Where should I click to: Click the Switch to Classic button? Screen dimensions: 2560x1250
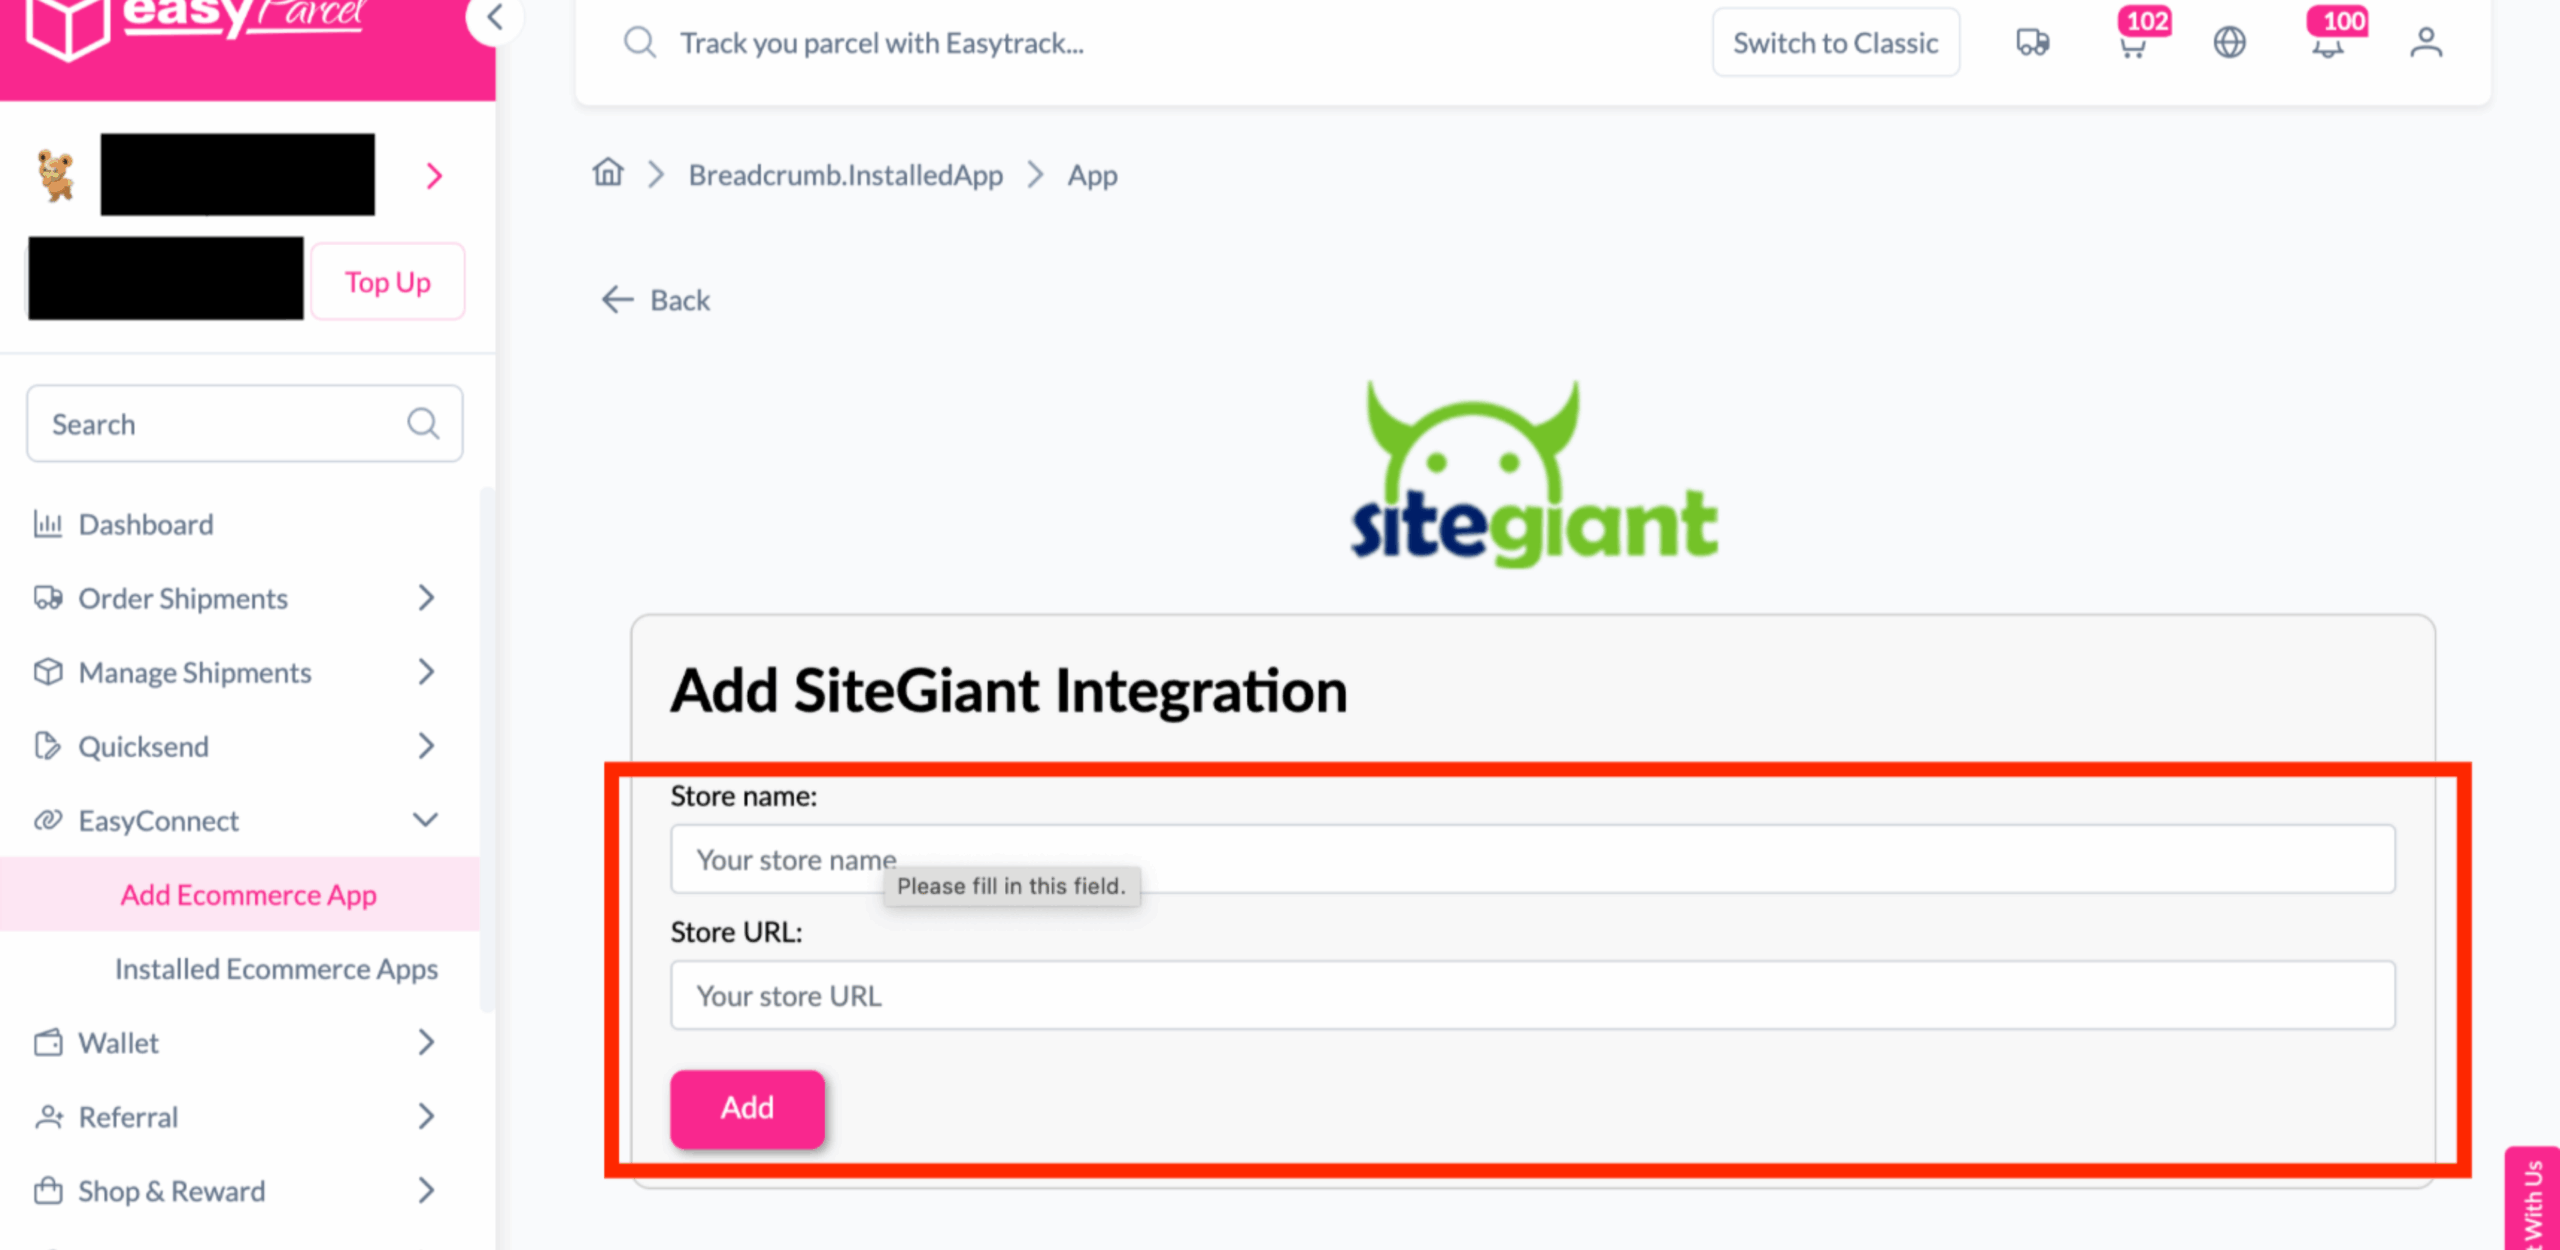click(x=1835, y=43)
